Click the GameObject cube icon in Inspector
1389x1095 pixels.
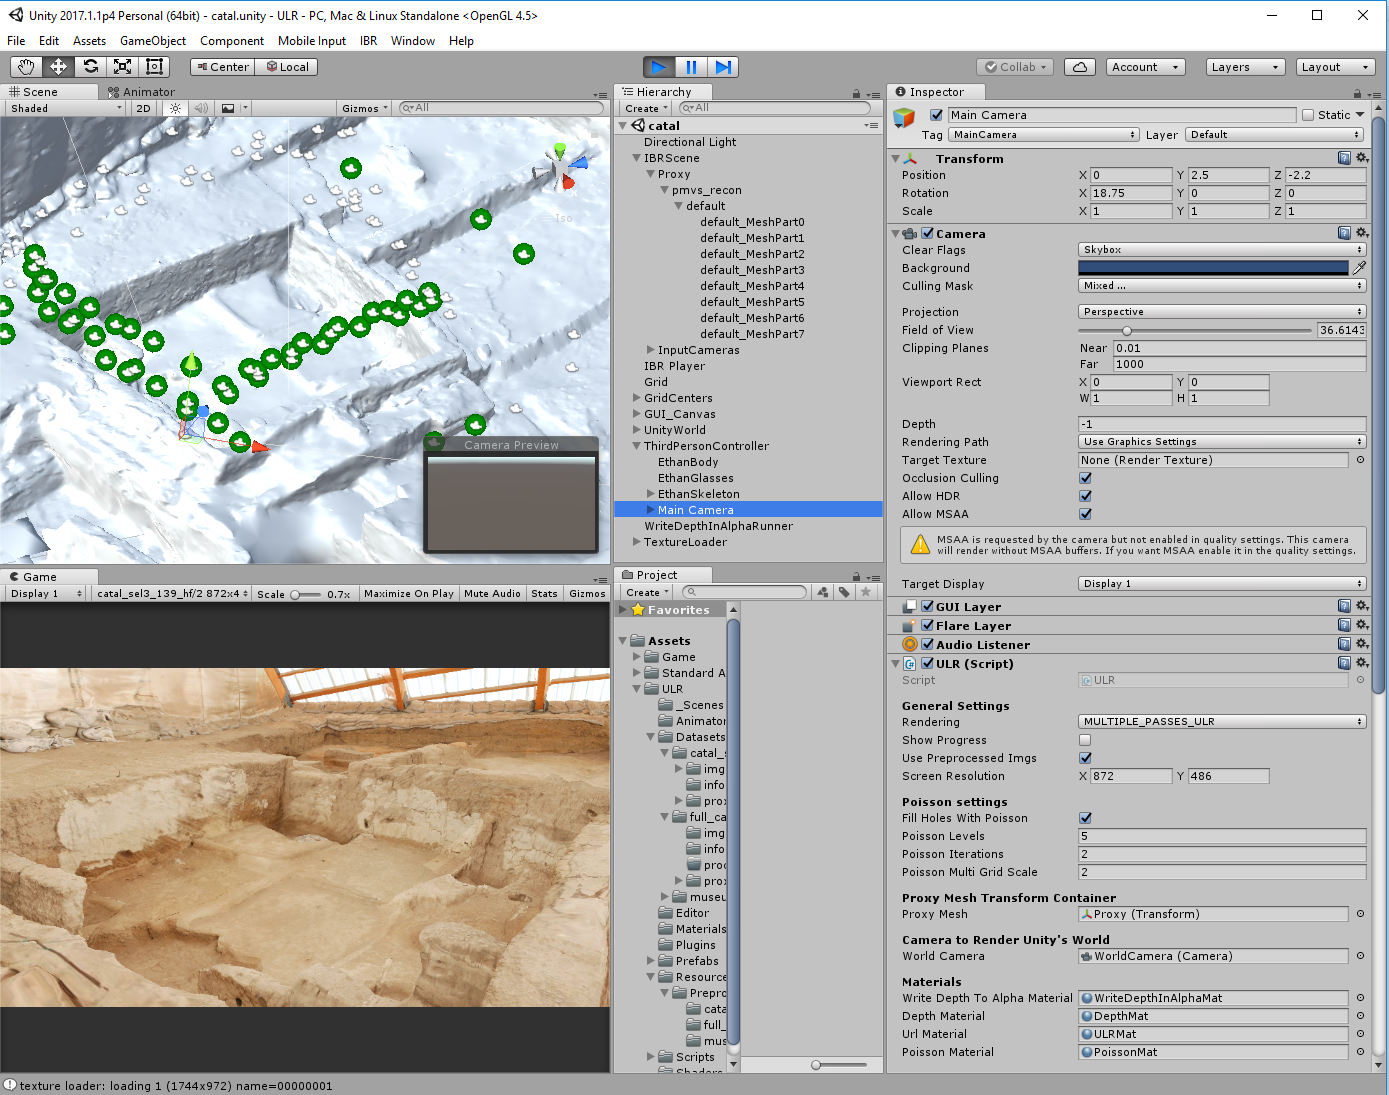tap(904, 117)
